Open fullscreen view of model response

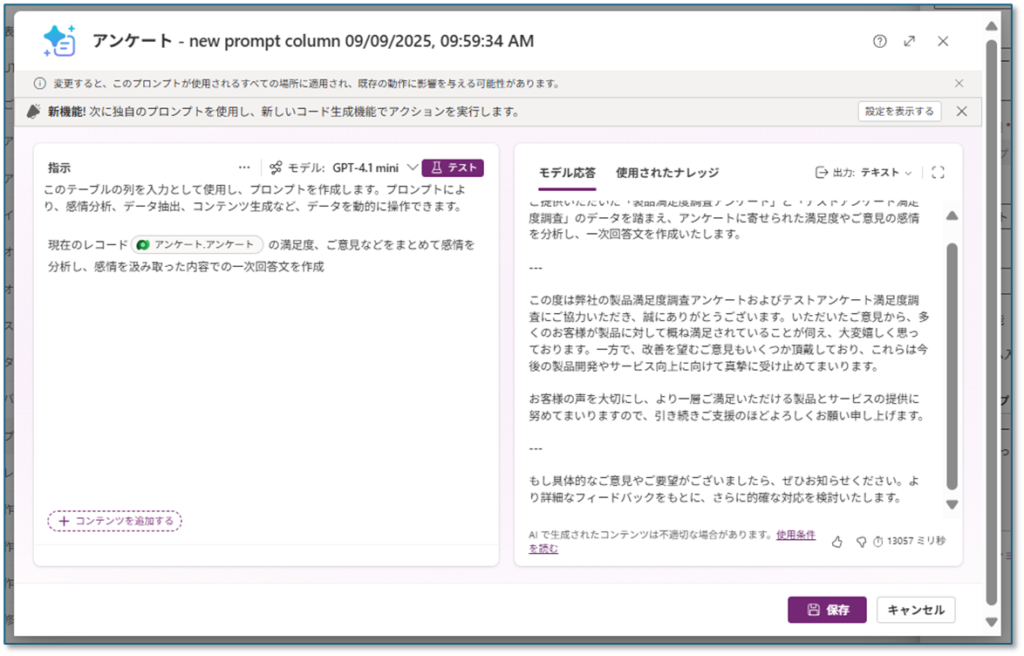point(937,172)
